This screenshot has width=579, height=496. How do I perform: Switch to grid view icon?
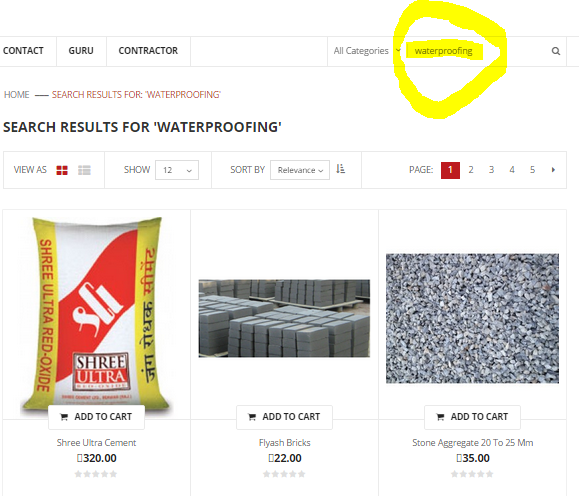pyautogui.click(x=62, y=170)
